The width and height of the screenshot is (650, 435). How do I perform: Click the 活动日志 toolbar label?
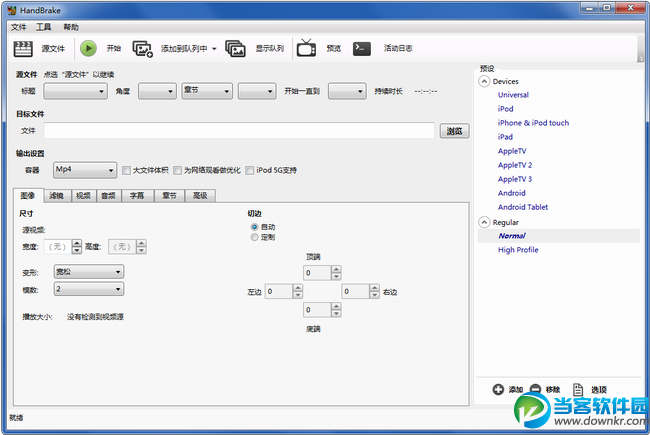(x=398, y=49)
